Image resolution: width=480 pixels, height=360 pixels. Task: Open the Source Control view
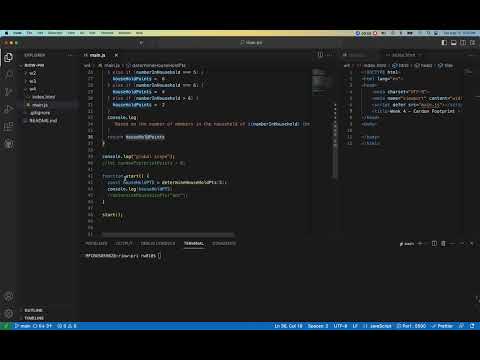(9, 92)
